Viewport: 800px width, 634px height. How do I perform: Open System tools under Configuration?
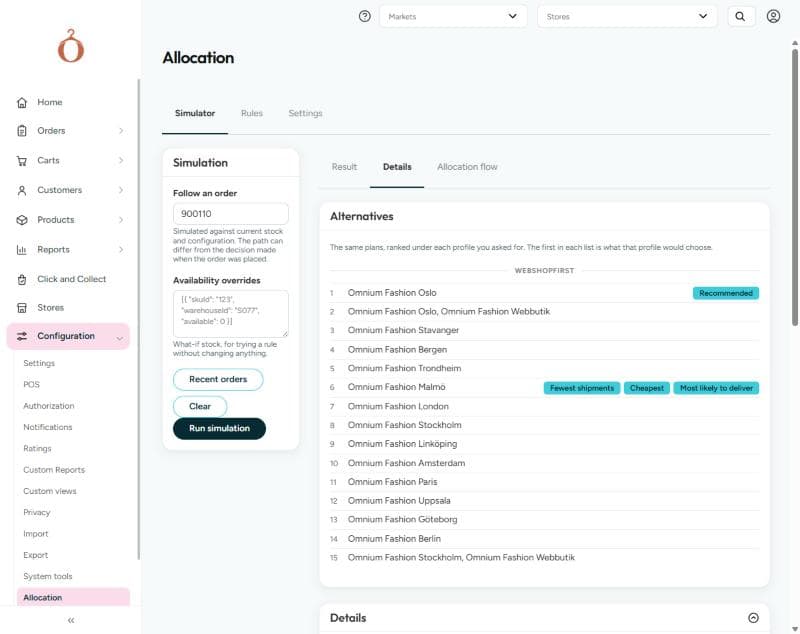[x=47, y=576]
